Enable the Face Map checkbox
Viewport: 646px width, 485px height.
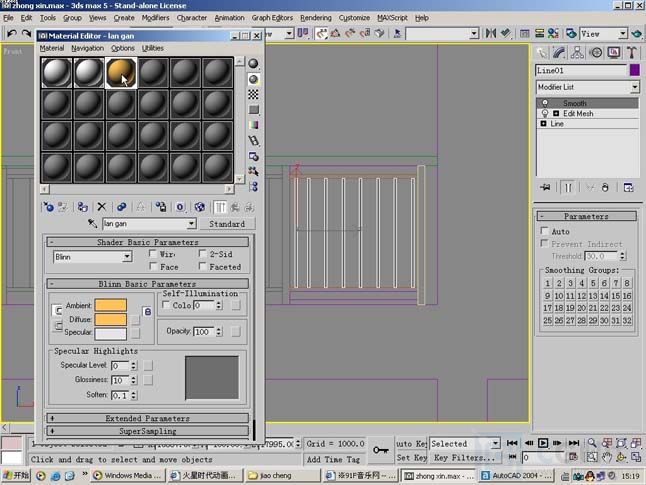tap(153, 267)
